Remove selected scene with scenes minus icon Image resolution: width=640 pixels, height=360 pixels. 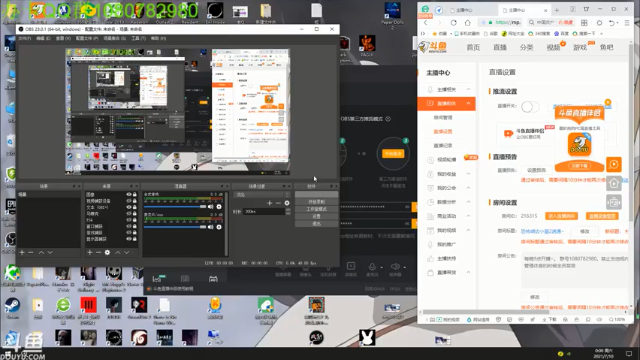click(31, 253)
